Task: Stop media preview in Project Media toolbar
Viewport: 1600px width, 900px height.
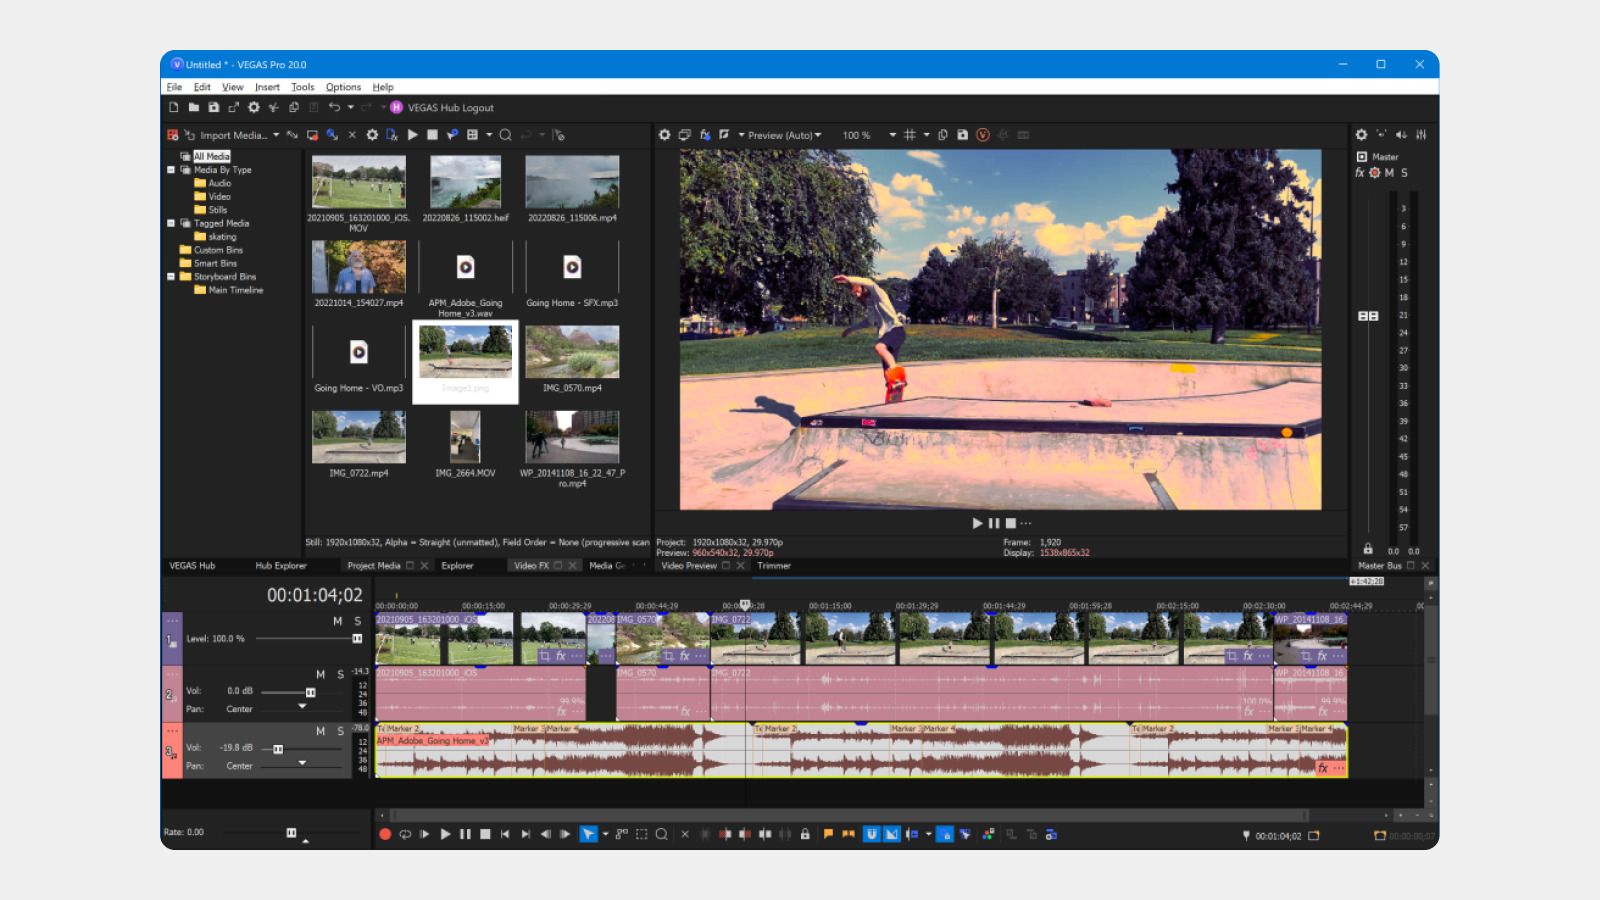Action: click(x=432, y=135)
